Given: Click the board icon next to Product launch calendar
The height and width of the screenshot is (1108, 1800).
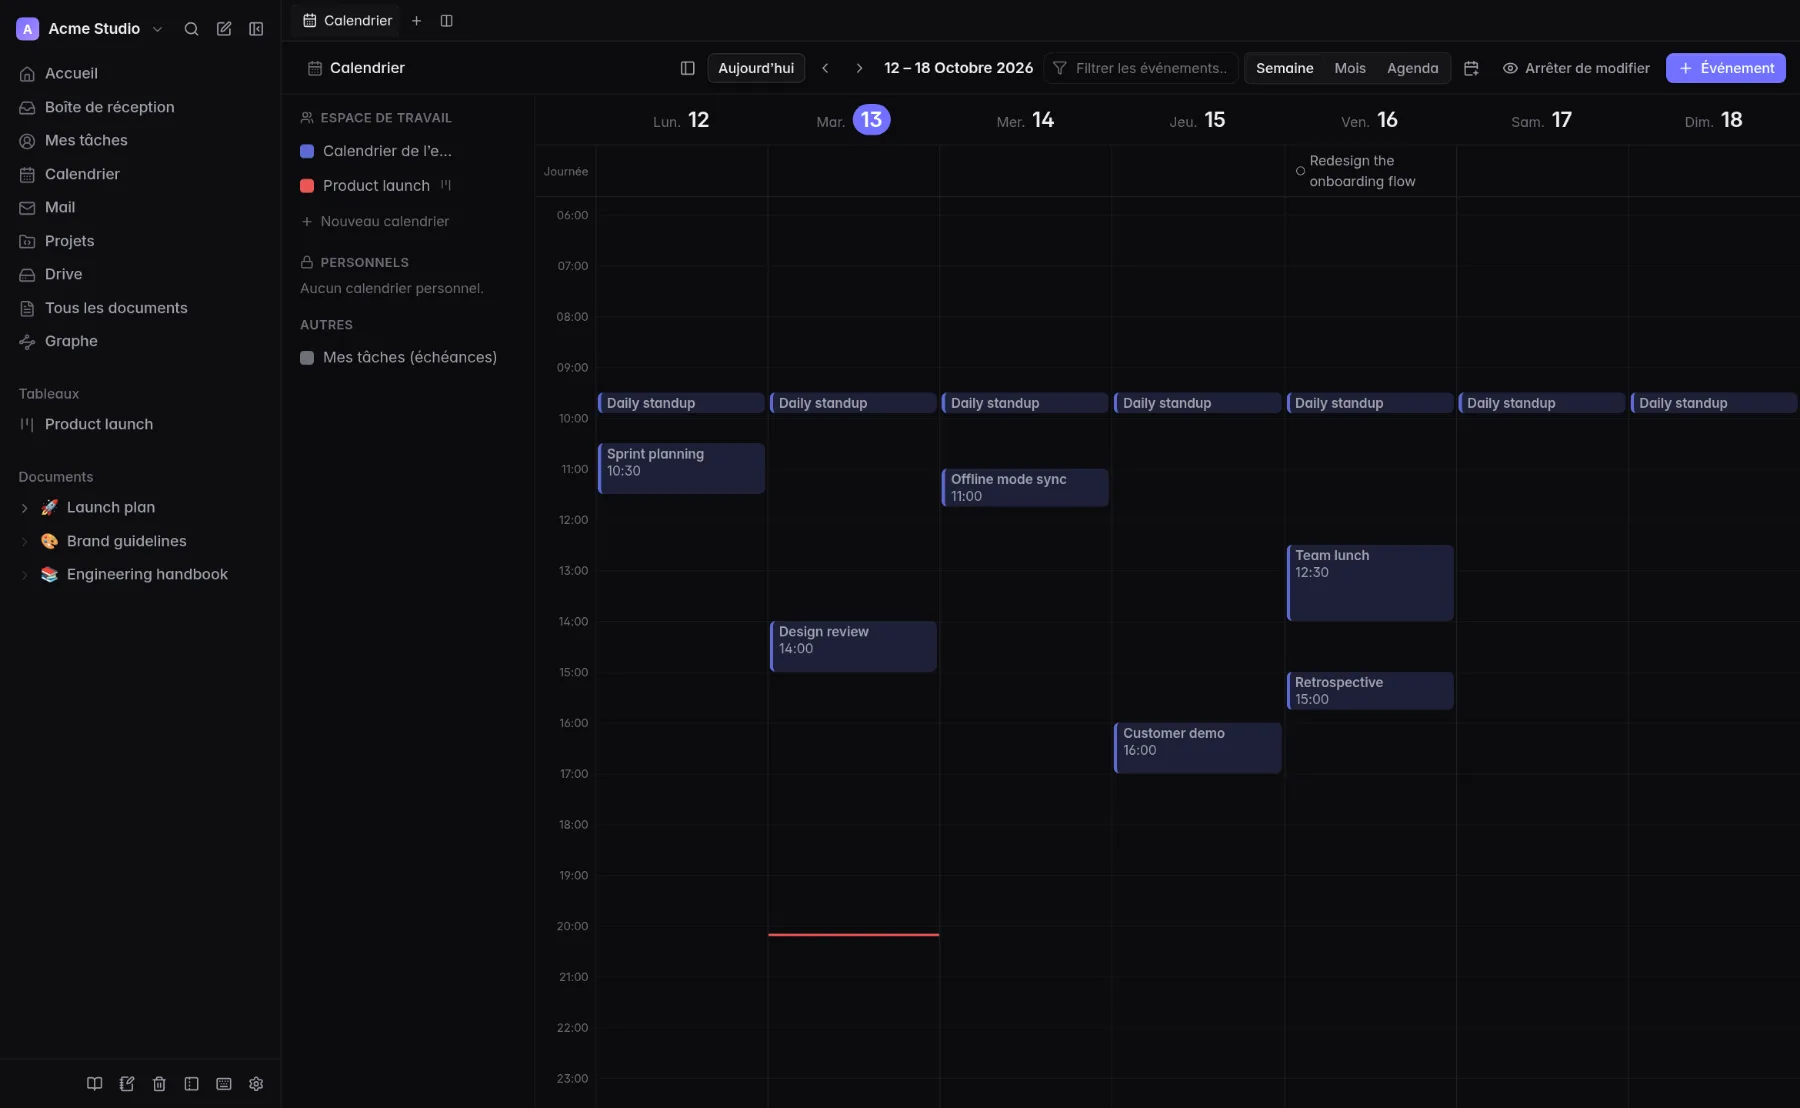Looking at the screenshot, I should [446, 185].
